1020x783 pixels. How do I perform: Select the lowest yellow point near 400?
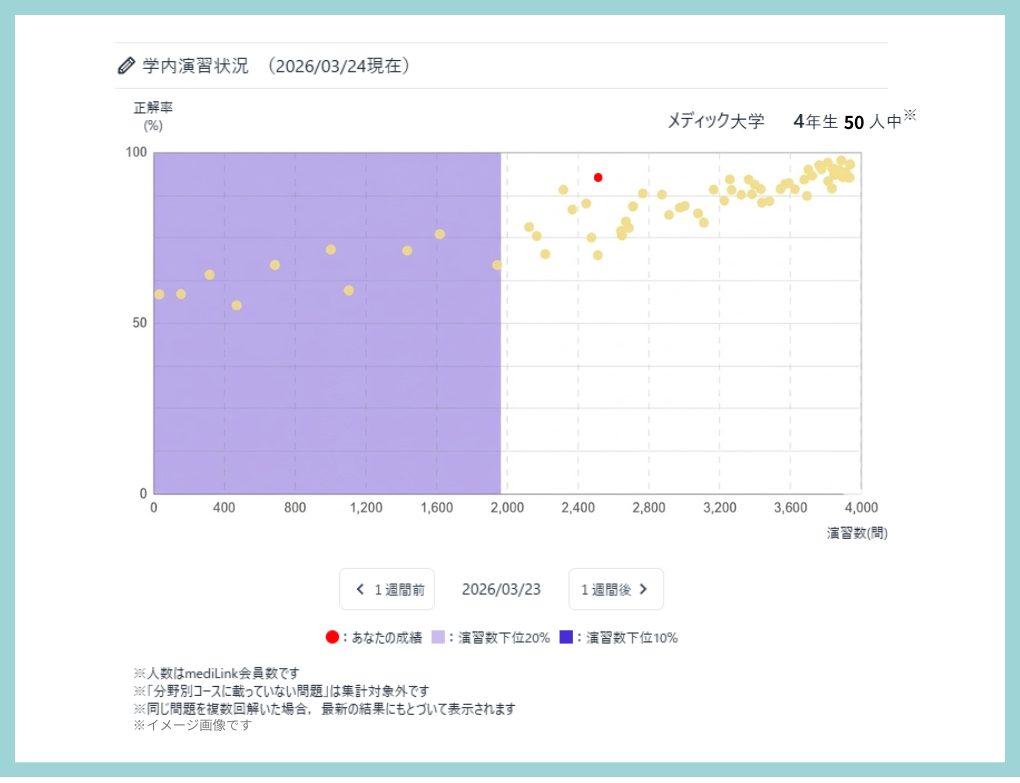coord(236,305)
